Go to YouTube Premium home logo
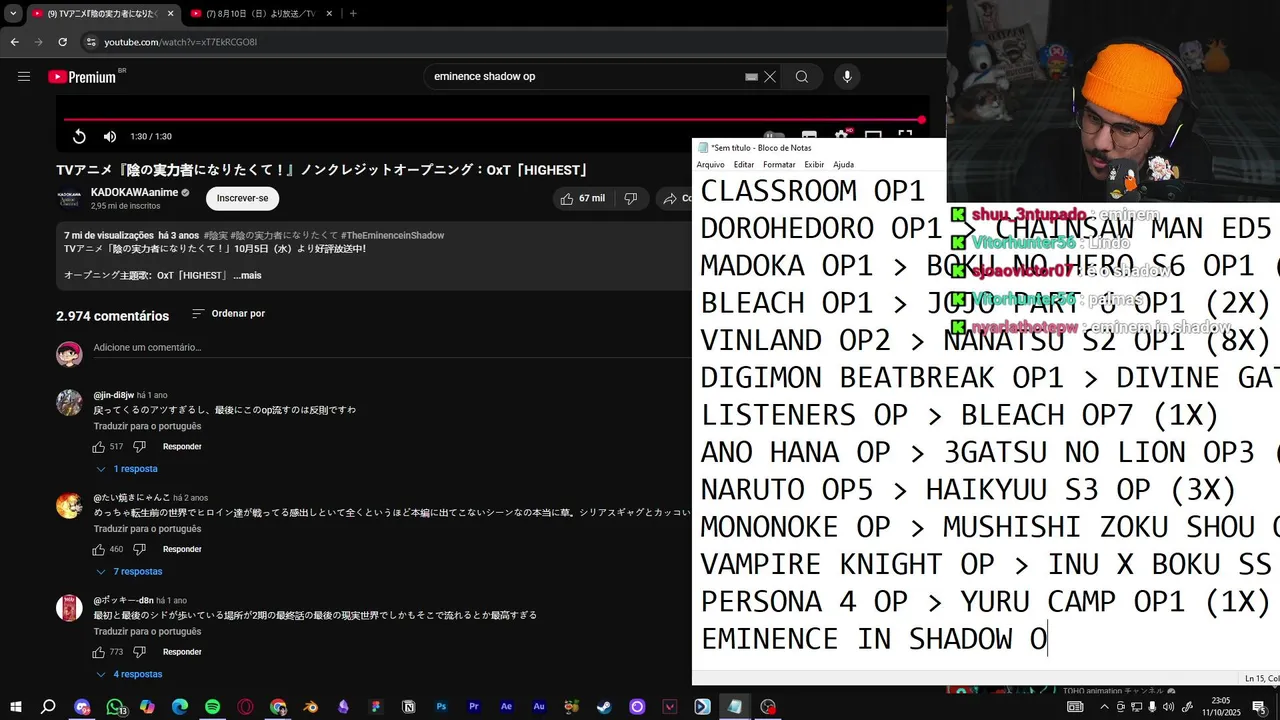This screenshot has height=720, width=1280. tap(82, 77)
